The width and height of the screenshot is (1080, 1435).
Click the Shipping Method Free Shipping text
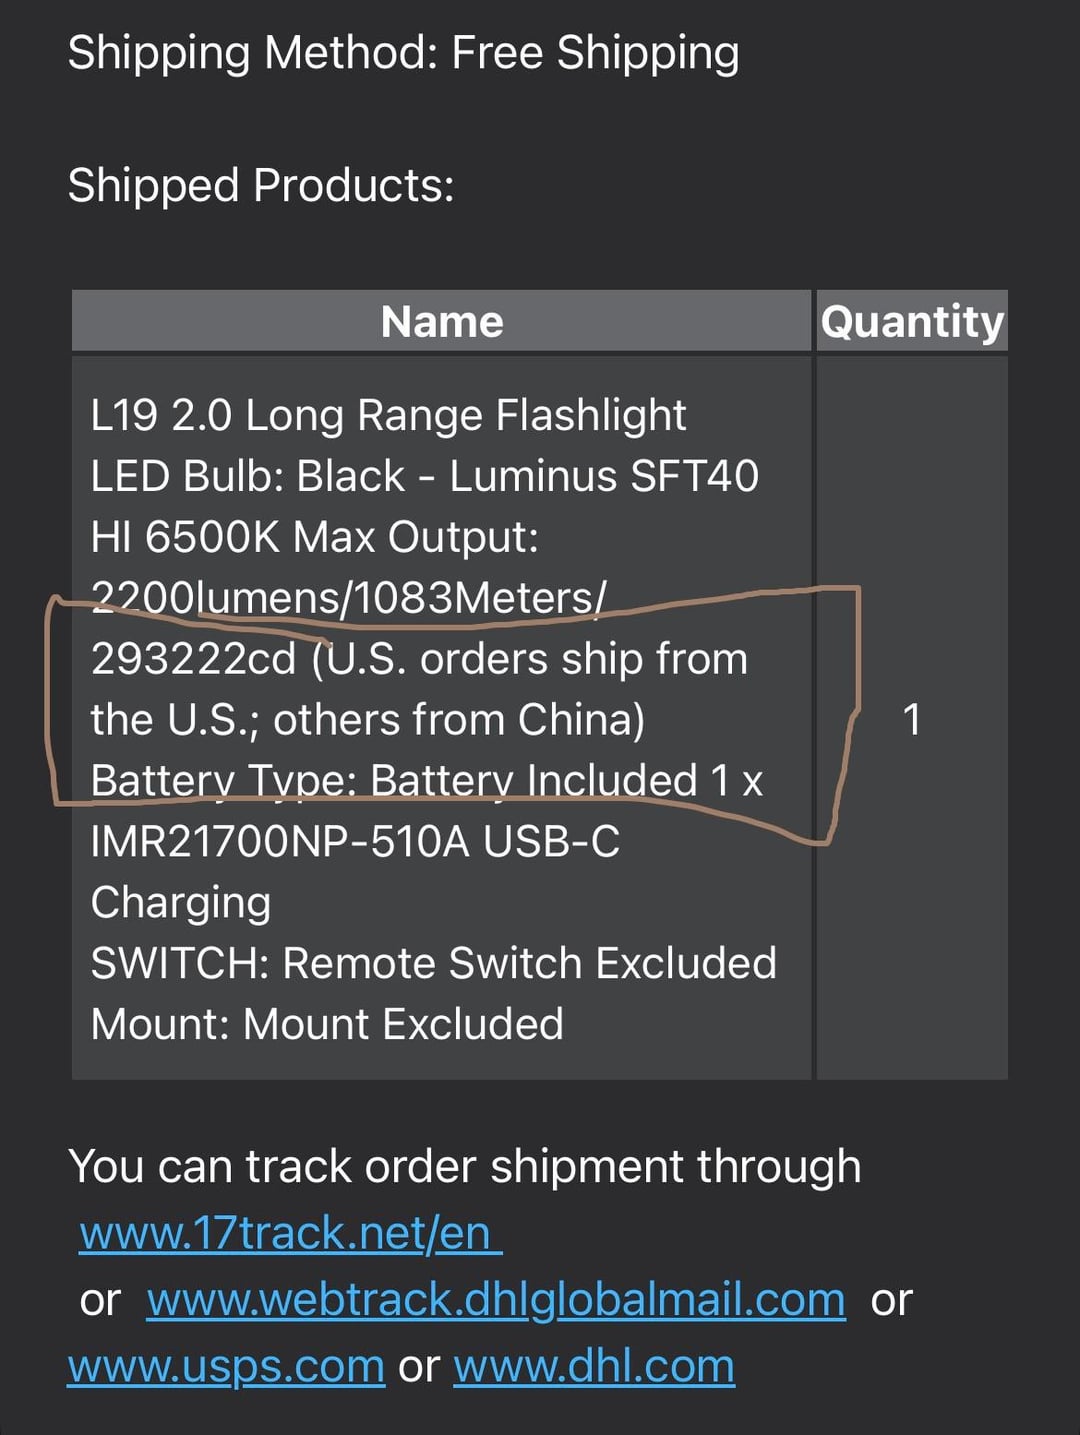[403, 53]
